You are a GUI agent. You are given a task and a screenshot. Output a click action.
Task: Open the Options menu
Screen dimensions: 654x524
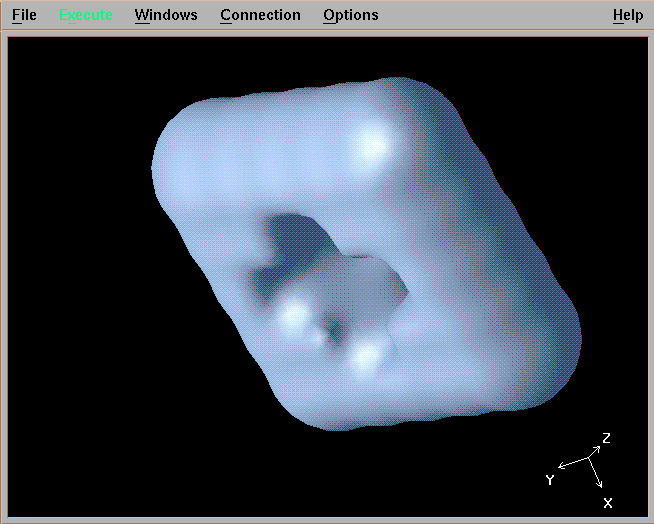pyautogui.click(x=351, y=15)
